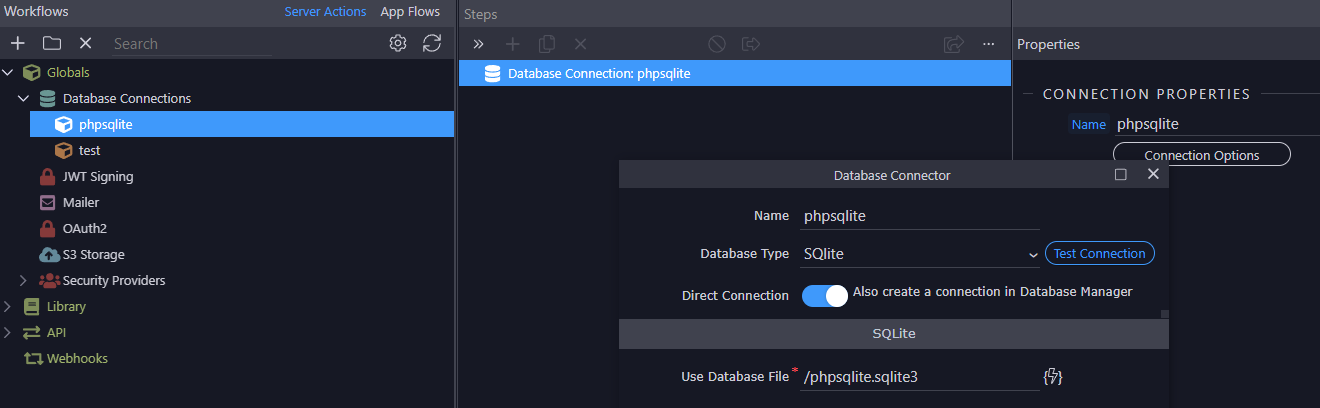Expand the Security Providers node
1320x408 pixels.
tap(24, 281)
